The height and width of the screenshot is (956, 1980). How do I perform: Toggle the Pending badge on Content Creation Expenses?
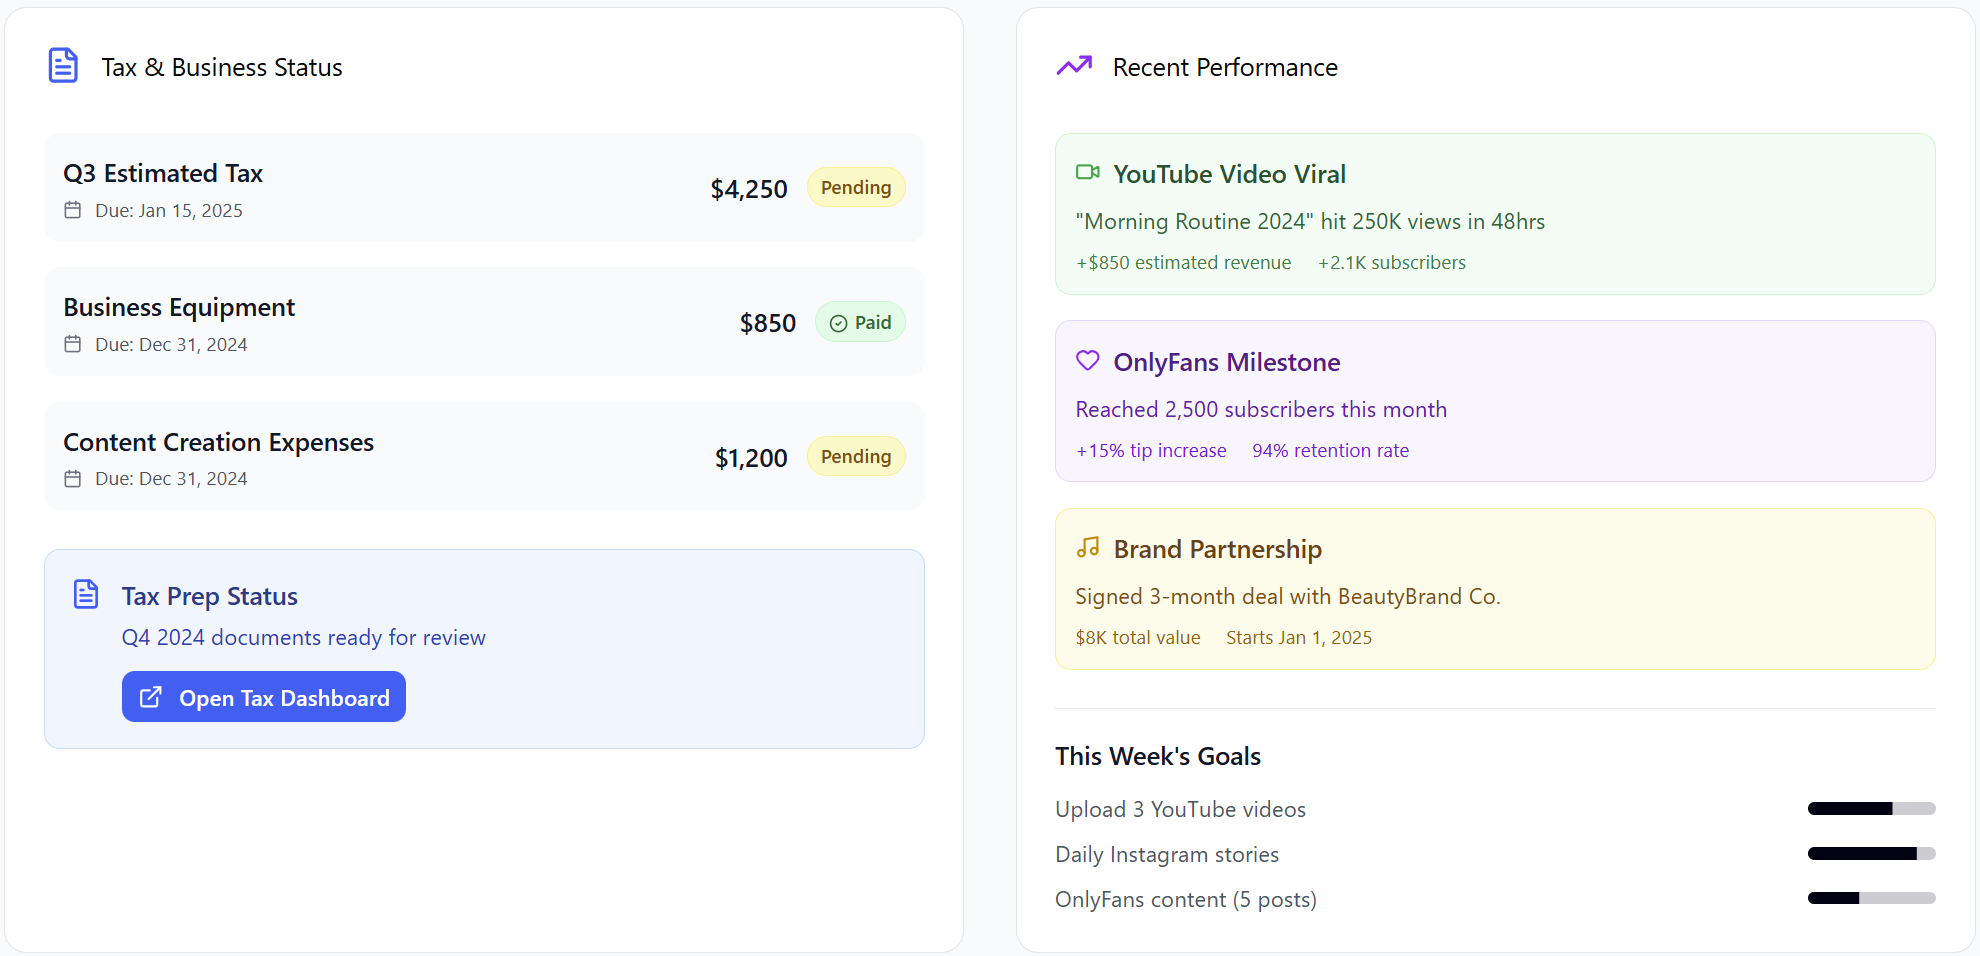click(856, 456)
